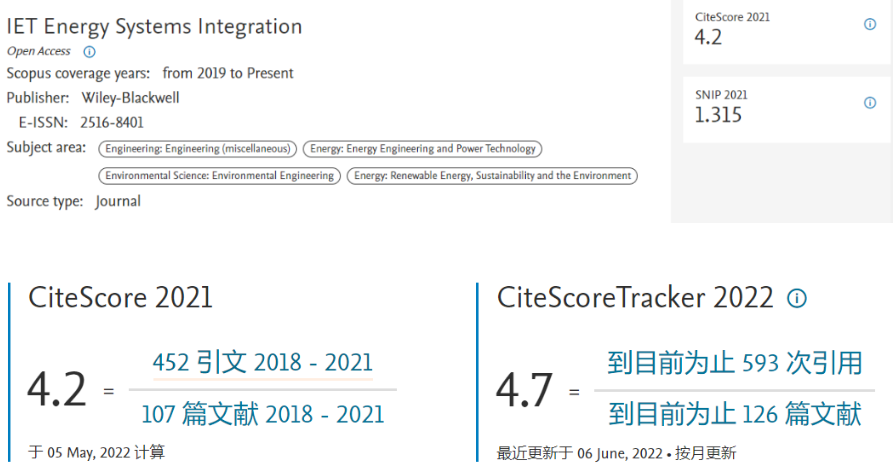Select the Environmental Engineering subject tag
This screenshot has height=469, width=894.
tap(219, 176)
